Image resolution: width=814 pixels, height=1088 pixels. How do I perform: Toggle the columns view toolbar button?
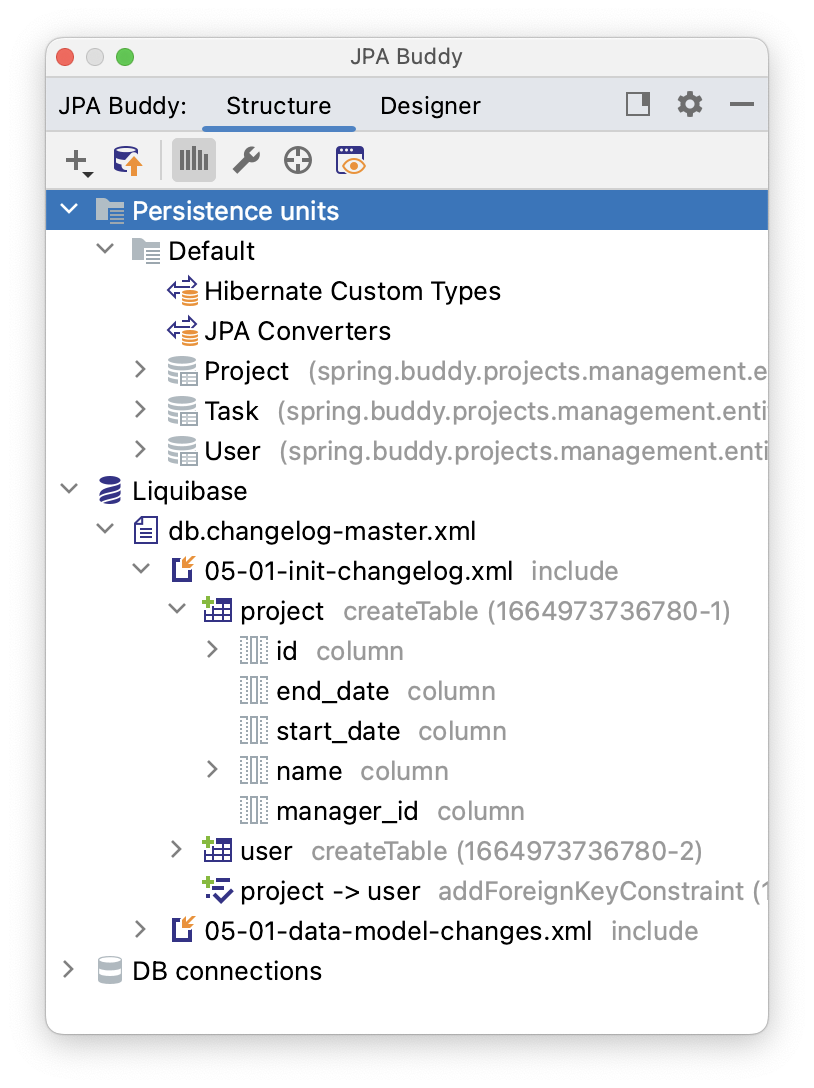click(x=194, y=160)
